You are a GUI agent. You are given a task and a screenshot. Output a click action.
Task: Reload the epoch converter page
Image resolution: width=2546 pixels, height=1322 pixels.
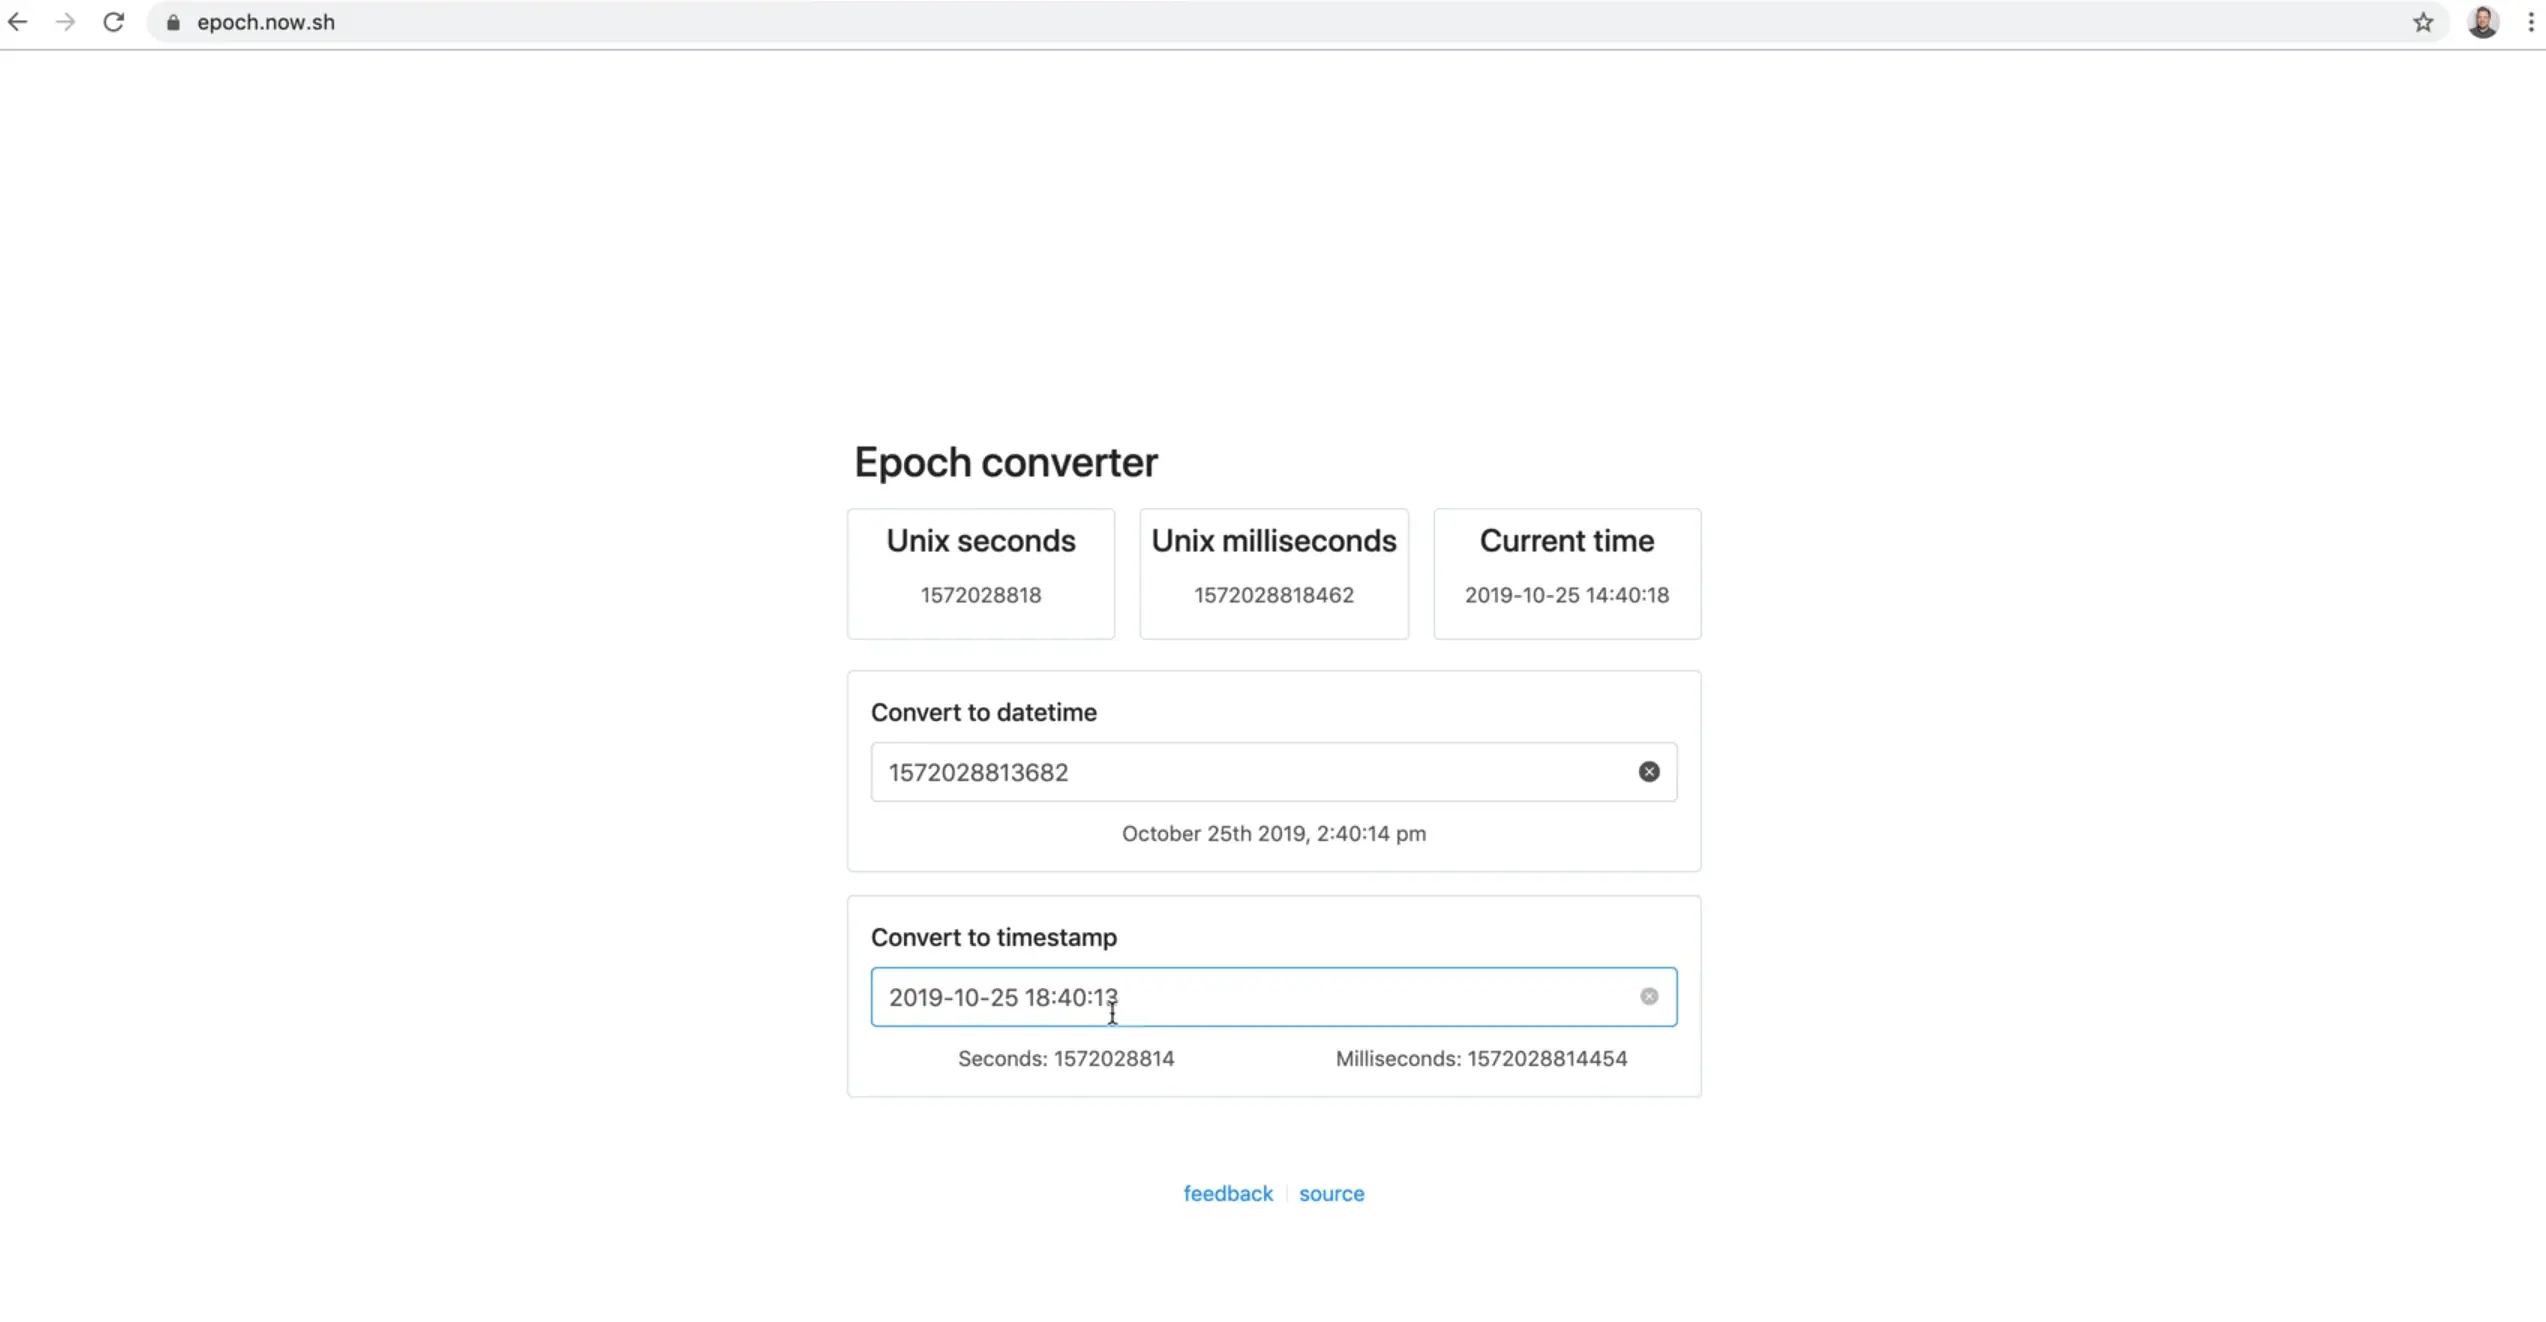pos(114,22)
